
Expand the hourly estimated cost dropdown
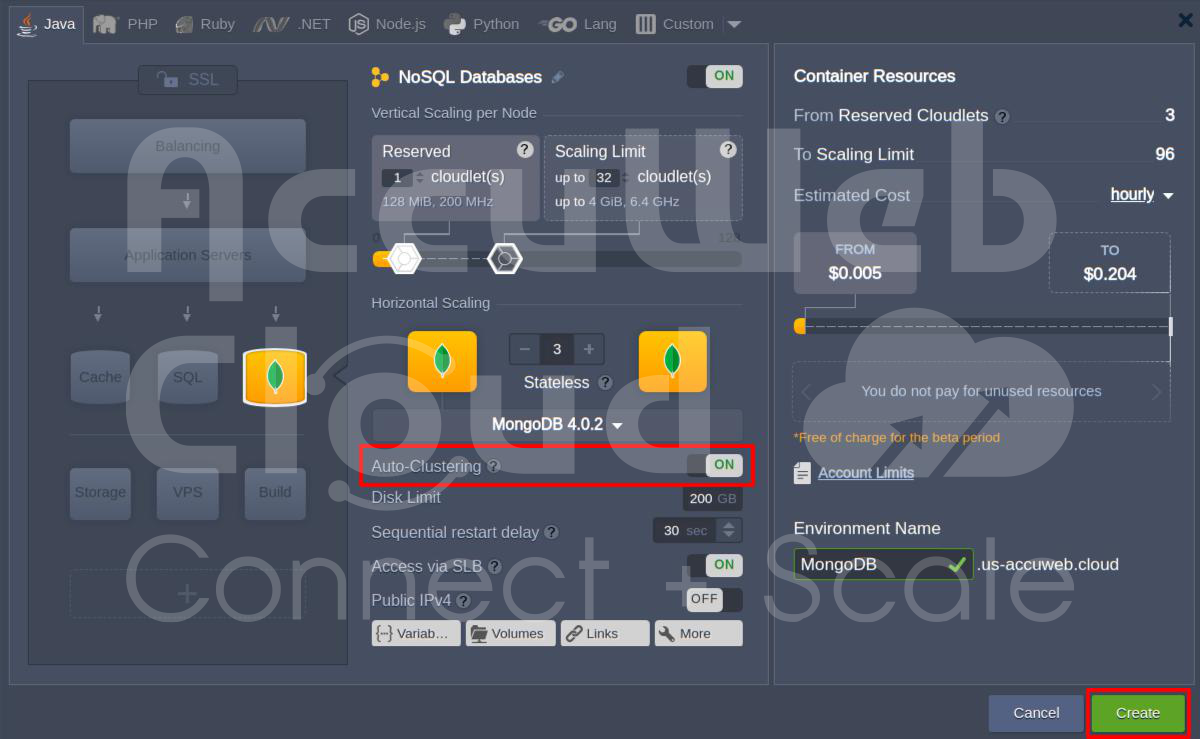pyautogui.click(x=1142, y=195)
